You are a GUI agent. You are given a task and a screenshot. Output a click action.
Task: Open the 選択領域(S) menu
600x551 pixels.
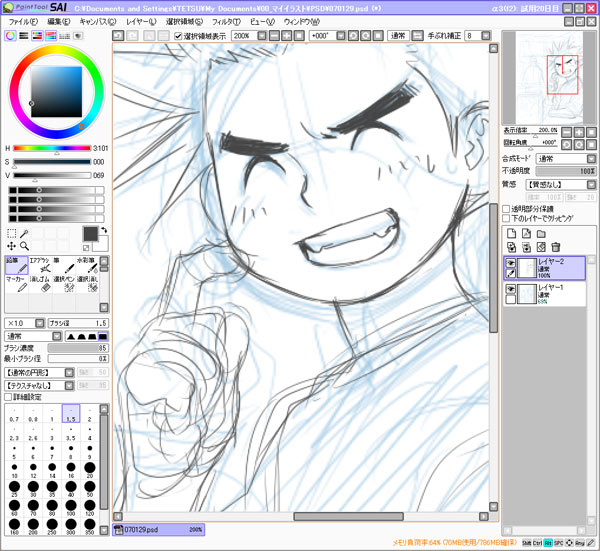[x=184, y=22]
